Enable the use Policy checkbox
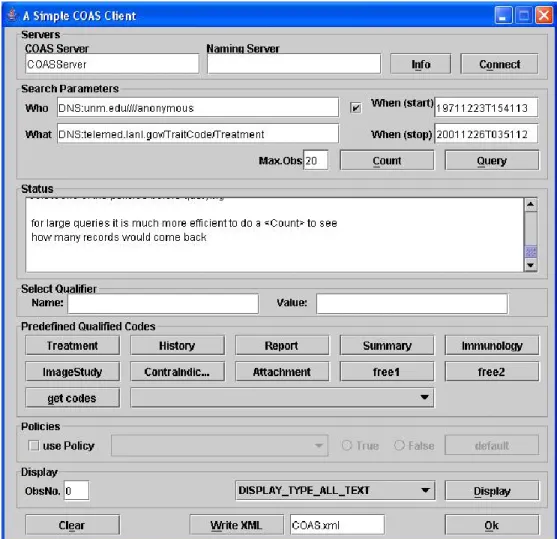 (34, 445)
